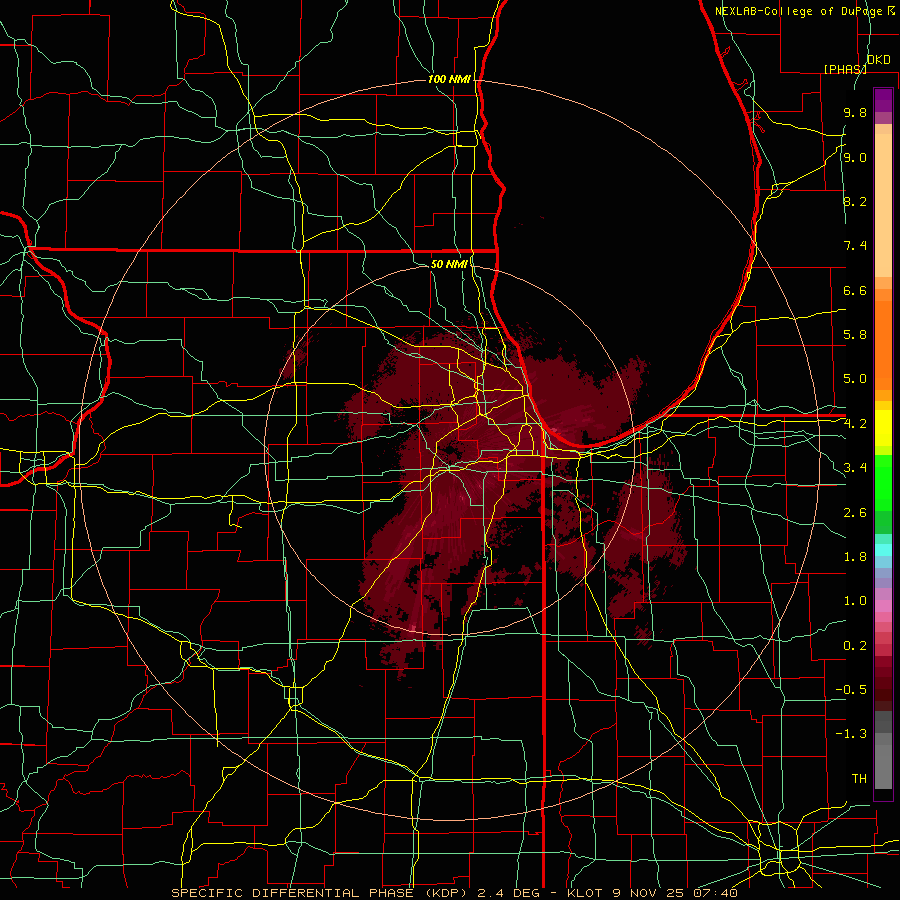The height and width of the screenshot is (900, 900).
Task: Click the 6.6 value on color scale
Action: tap(855, 290)
